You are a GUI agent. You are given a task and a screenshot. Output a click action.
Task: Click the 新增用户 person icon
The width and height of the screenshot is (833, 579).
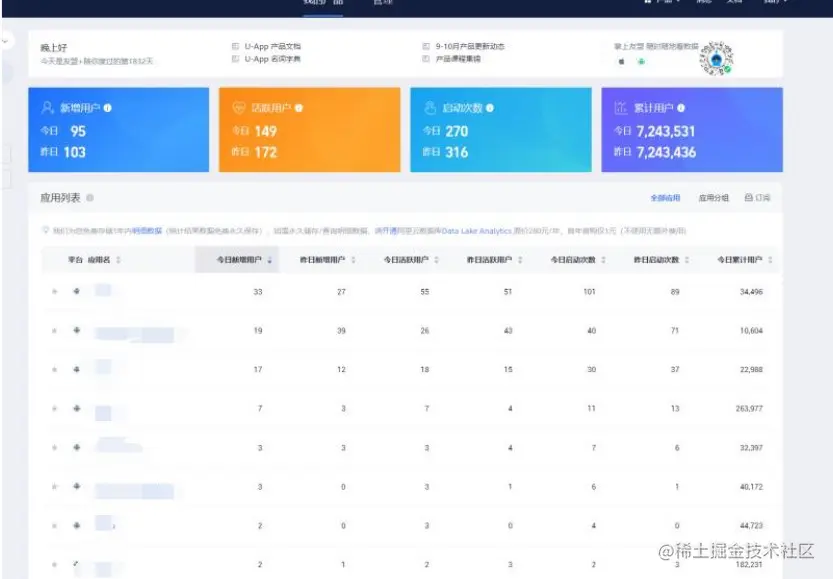47,108
